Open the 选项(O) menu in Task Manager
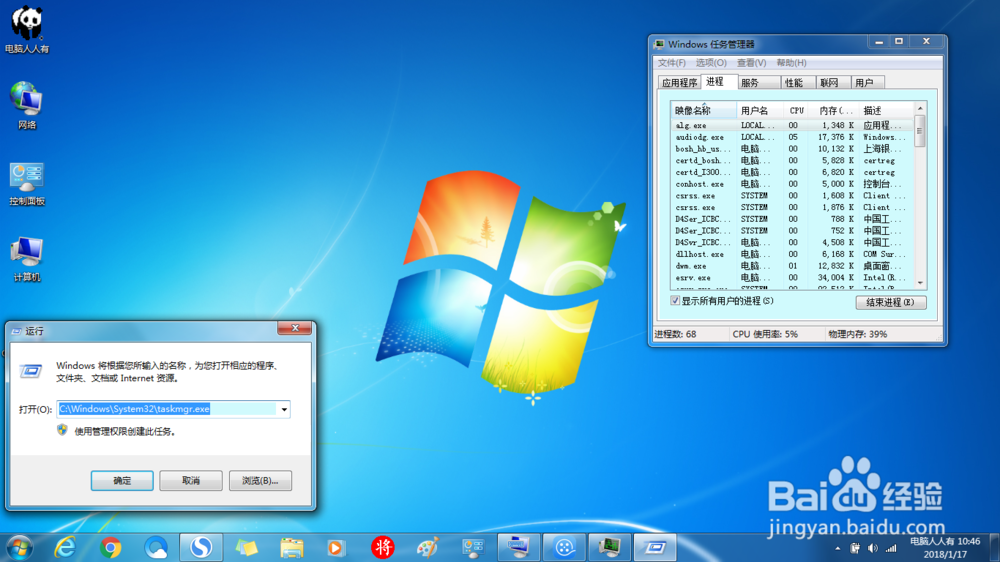Viewport: 1000px width, 562px height. tap(711, 63)
